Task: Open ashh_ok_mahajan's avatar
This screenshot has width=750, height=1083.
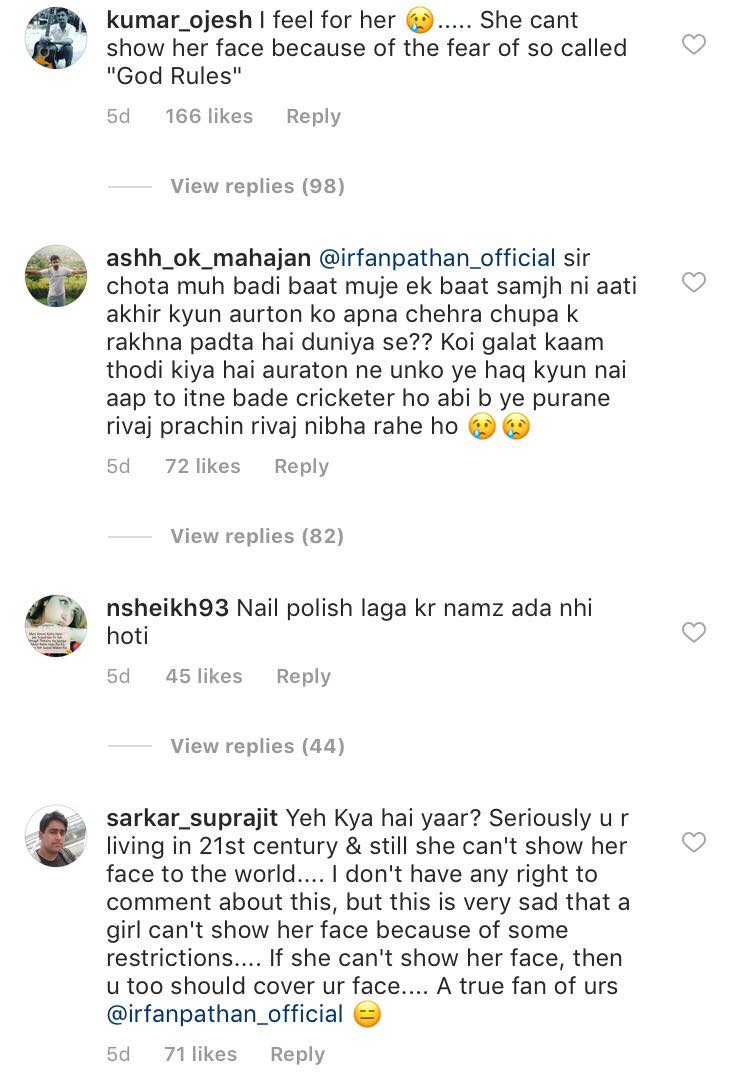Action: point(56,275)
